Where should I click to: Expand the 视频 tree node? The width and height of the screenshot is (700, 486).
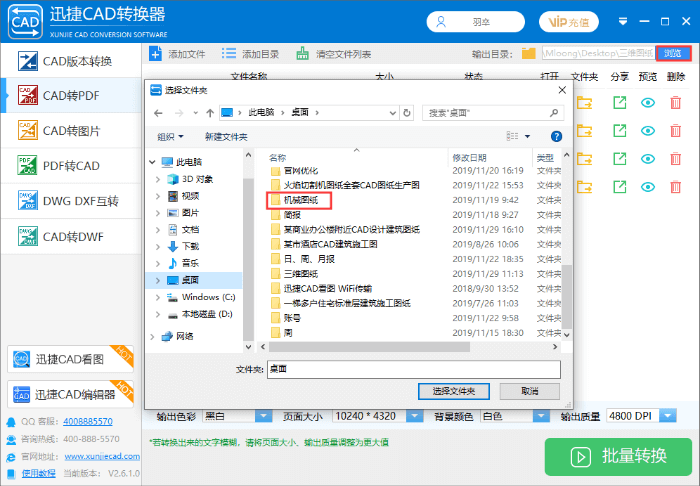coord(158,196)
